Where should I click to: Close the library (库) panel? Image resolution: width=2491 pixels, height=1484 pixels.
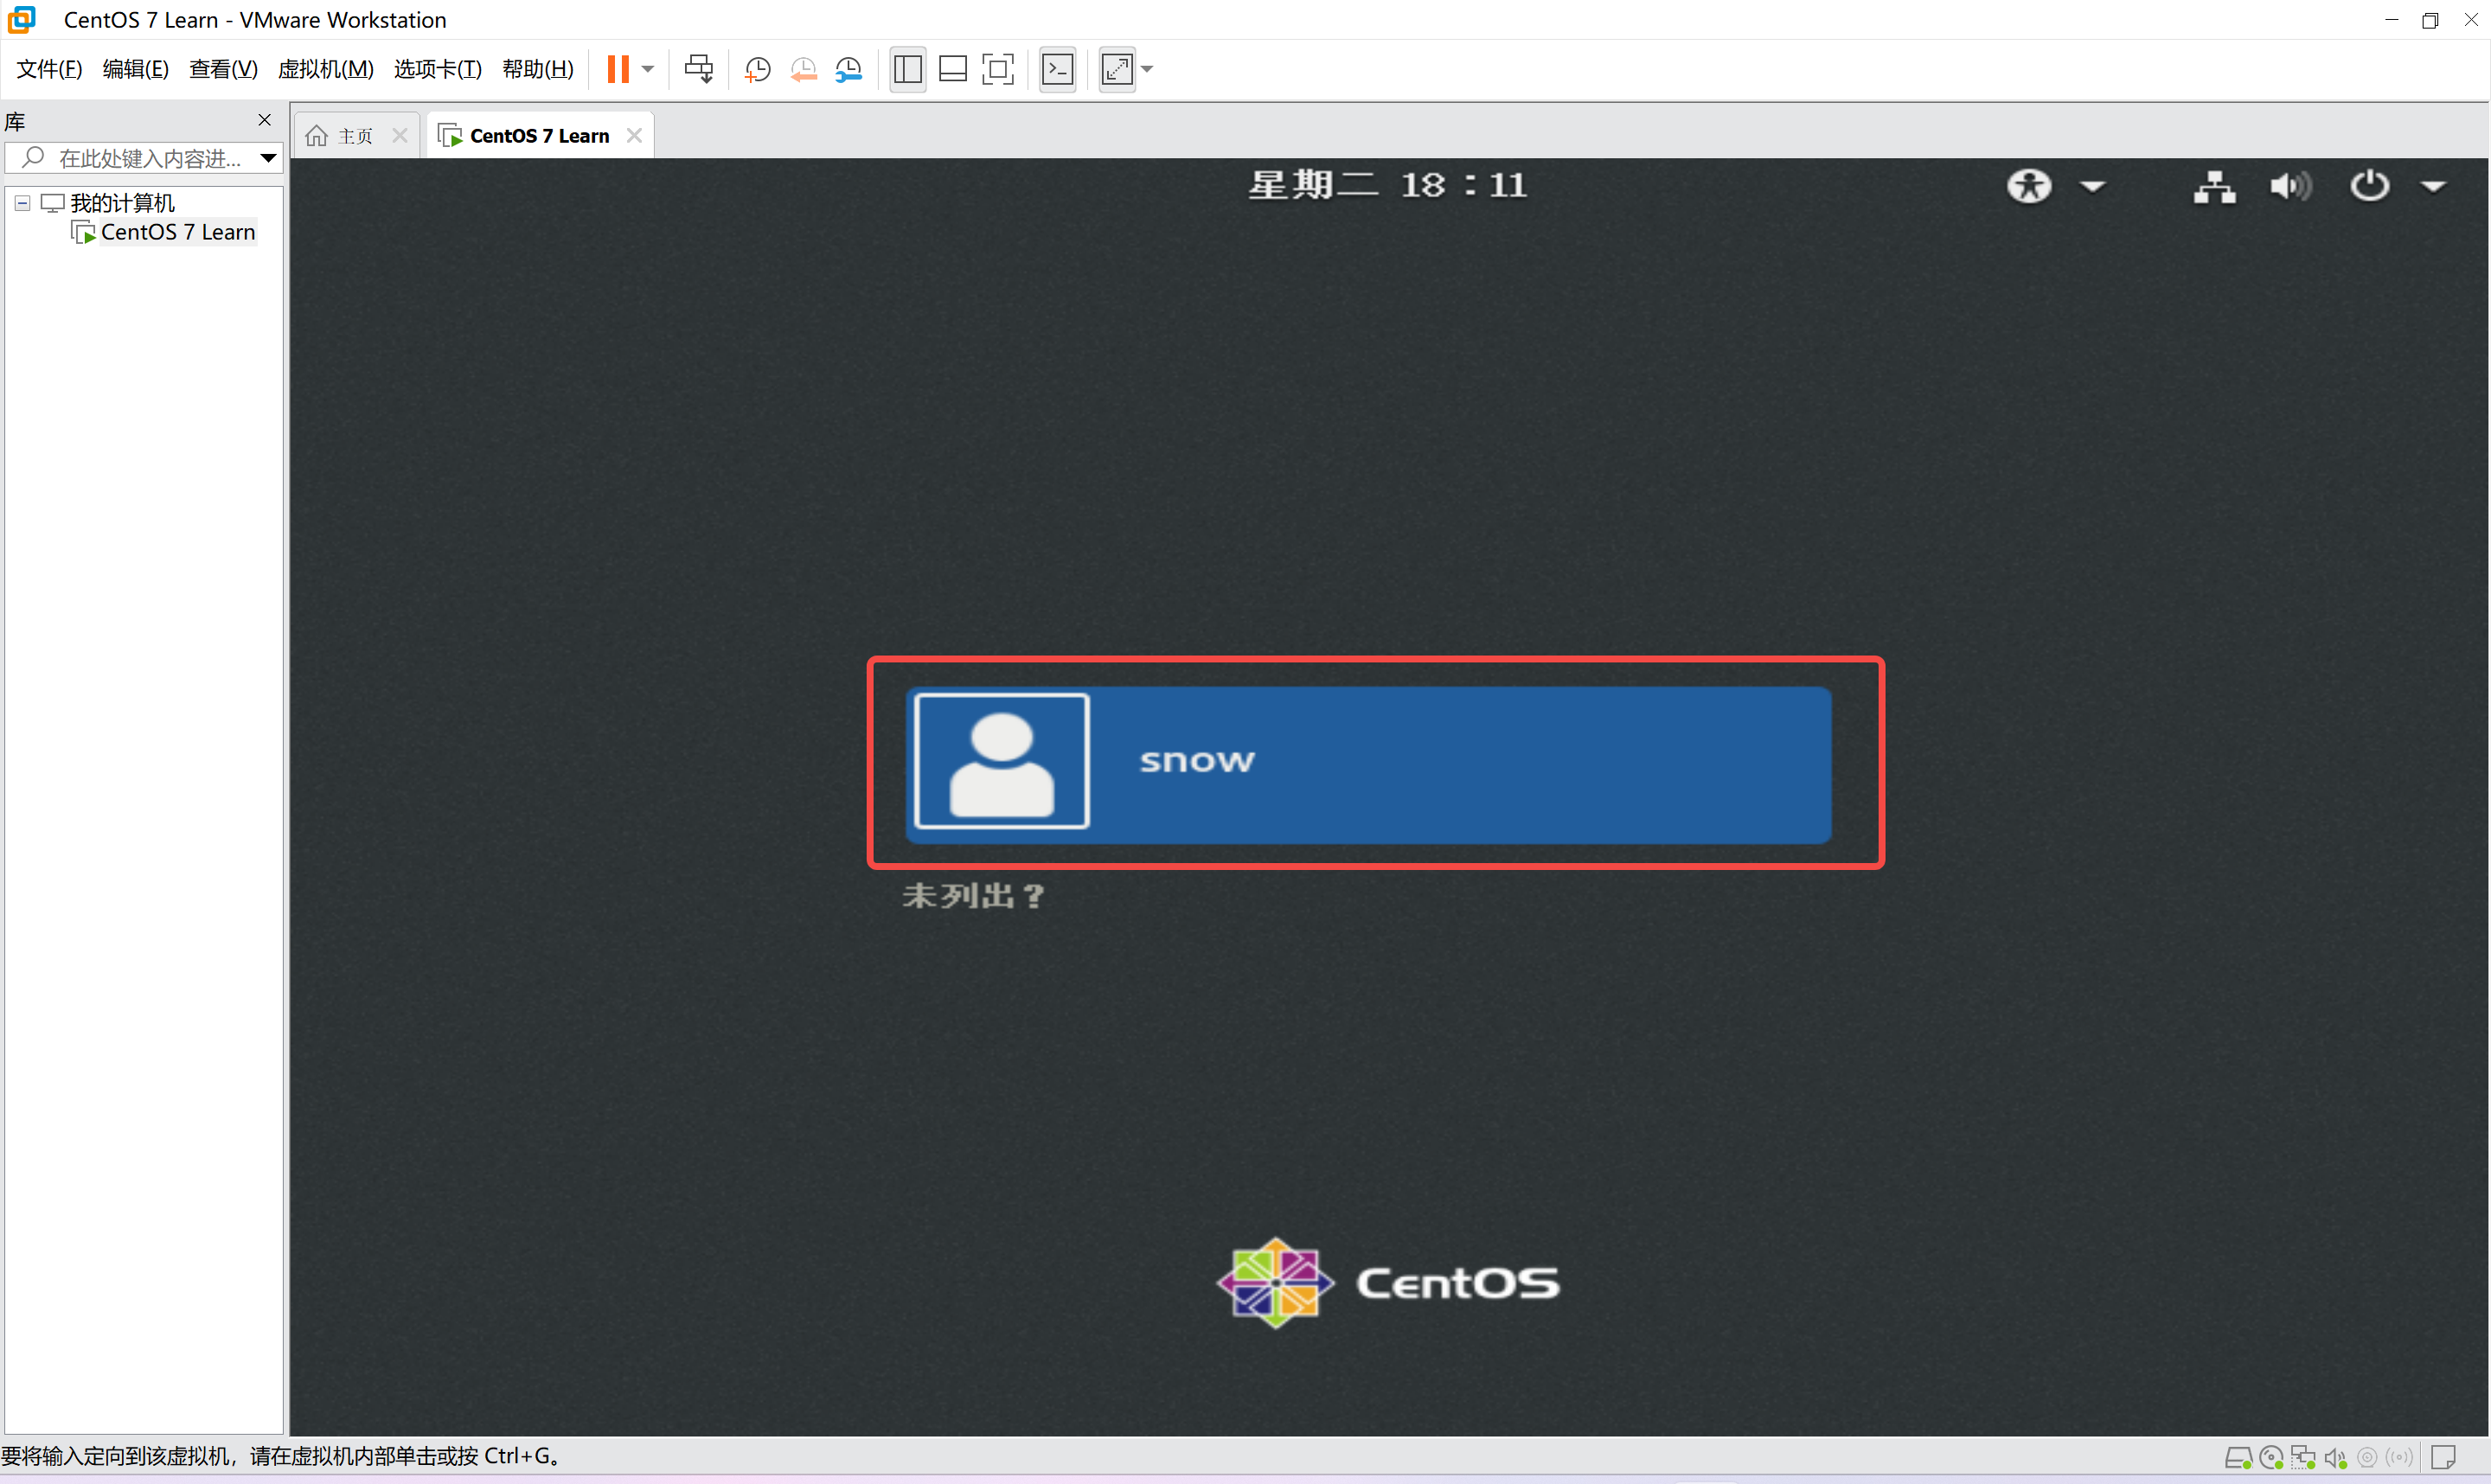pyautogui.click(x=265, y=120)
